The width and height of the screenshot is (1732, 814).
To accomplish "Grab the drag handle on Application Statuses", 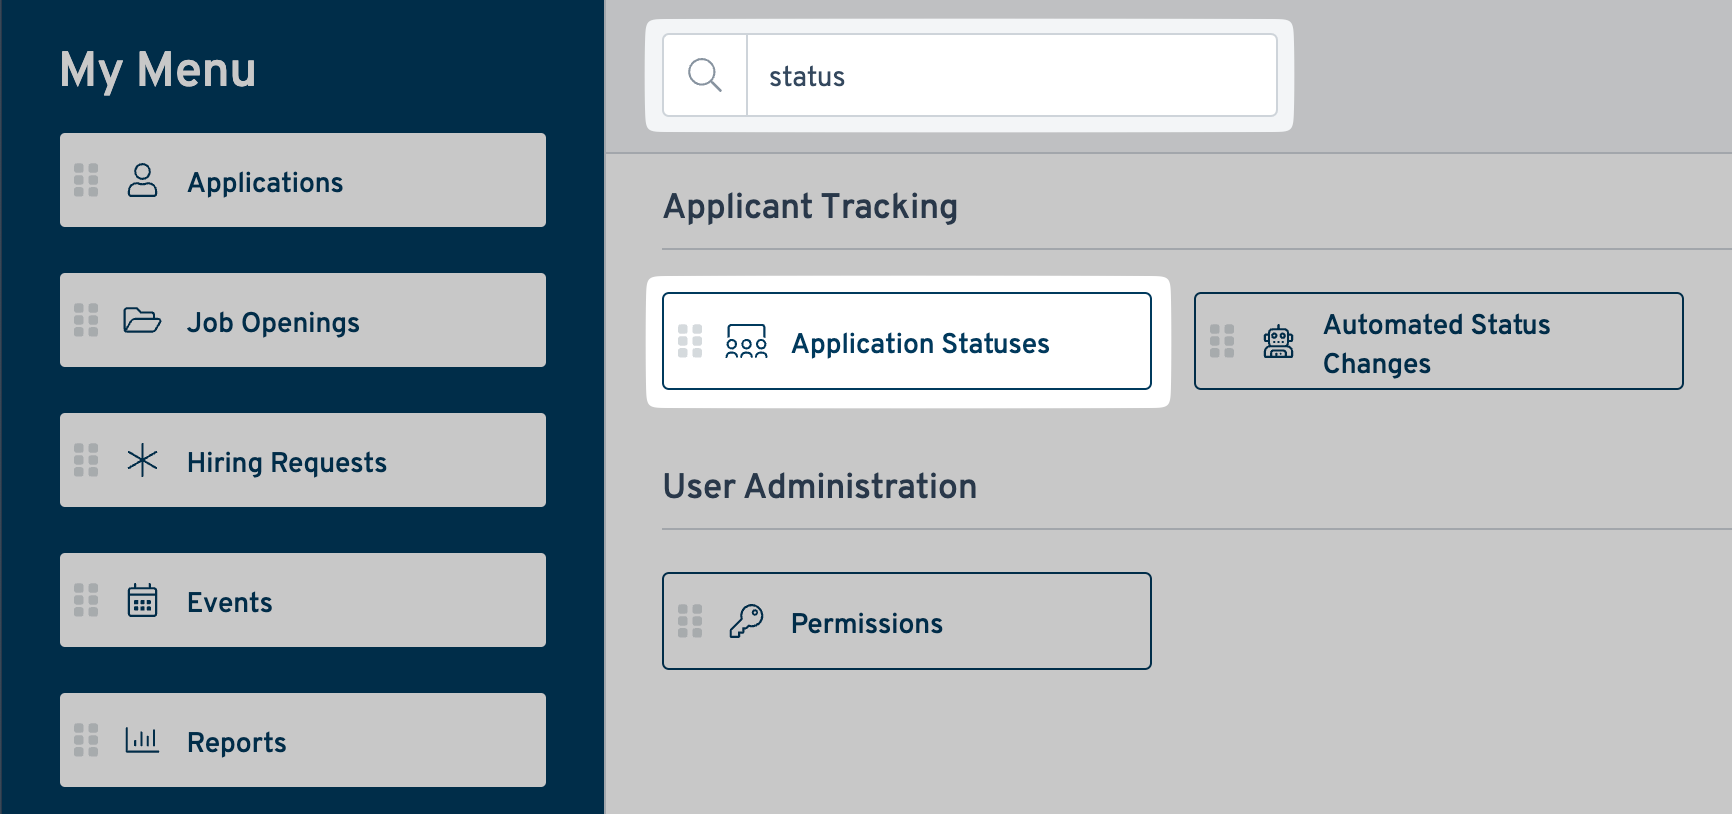I will [690, 341].
